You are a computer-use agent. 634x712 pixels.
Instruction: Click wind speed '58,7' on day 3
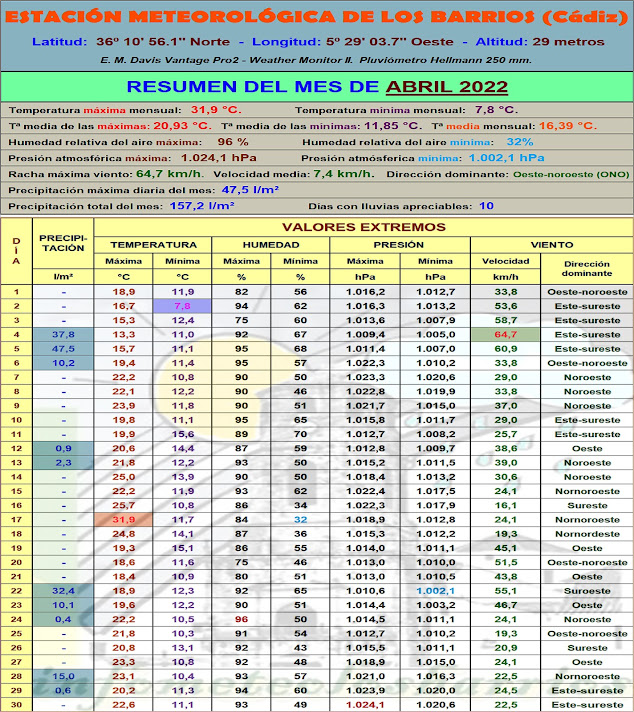505,320
